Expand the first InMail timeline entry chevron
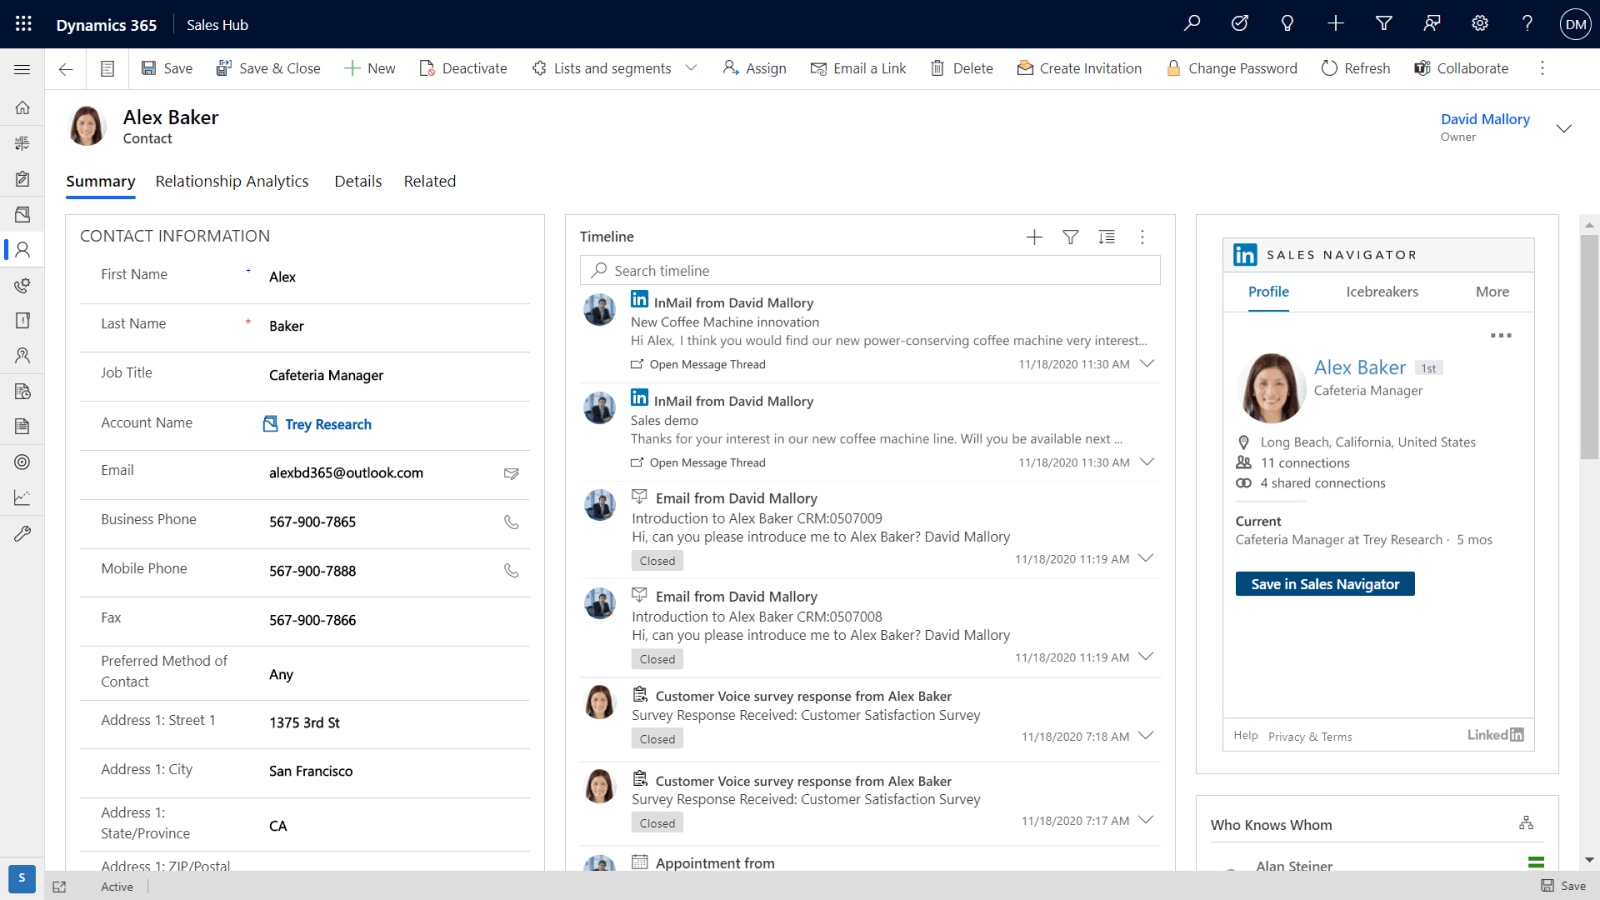Image resolution: width=1600 pixels, height=900 pixels. tap(1146, 364)
